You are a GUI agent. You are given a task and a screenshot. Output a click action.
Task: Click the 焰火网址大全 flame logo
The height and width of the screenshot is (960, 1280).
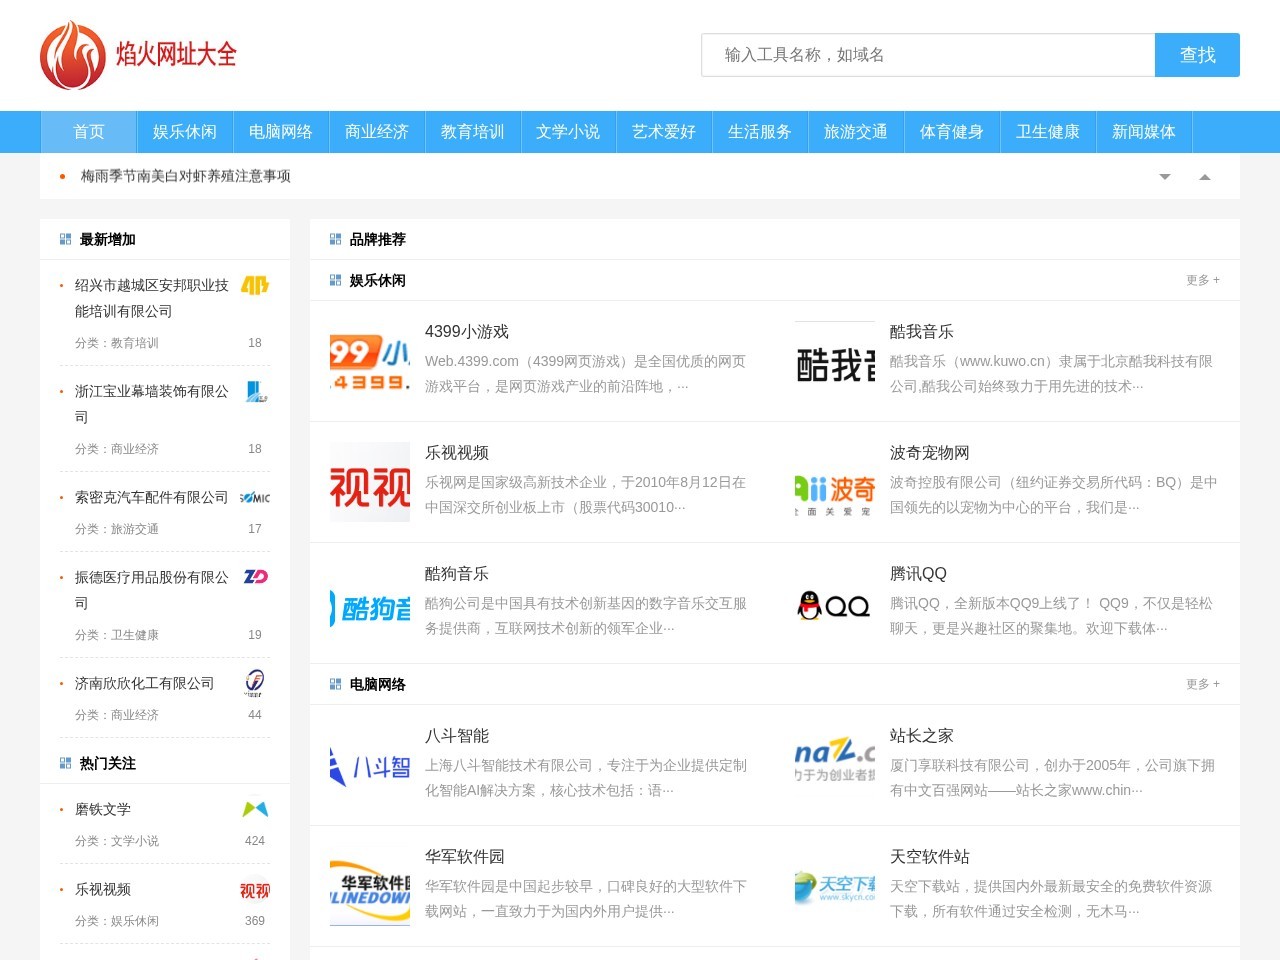(x=138, y=55)
